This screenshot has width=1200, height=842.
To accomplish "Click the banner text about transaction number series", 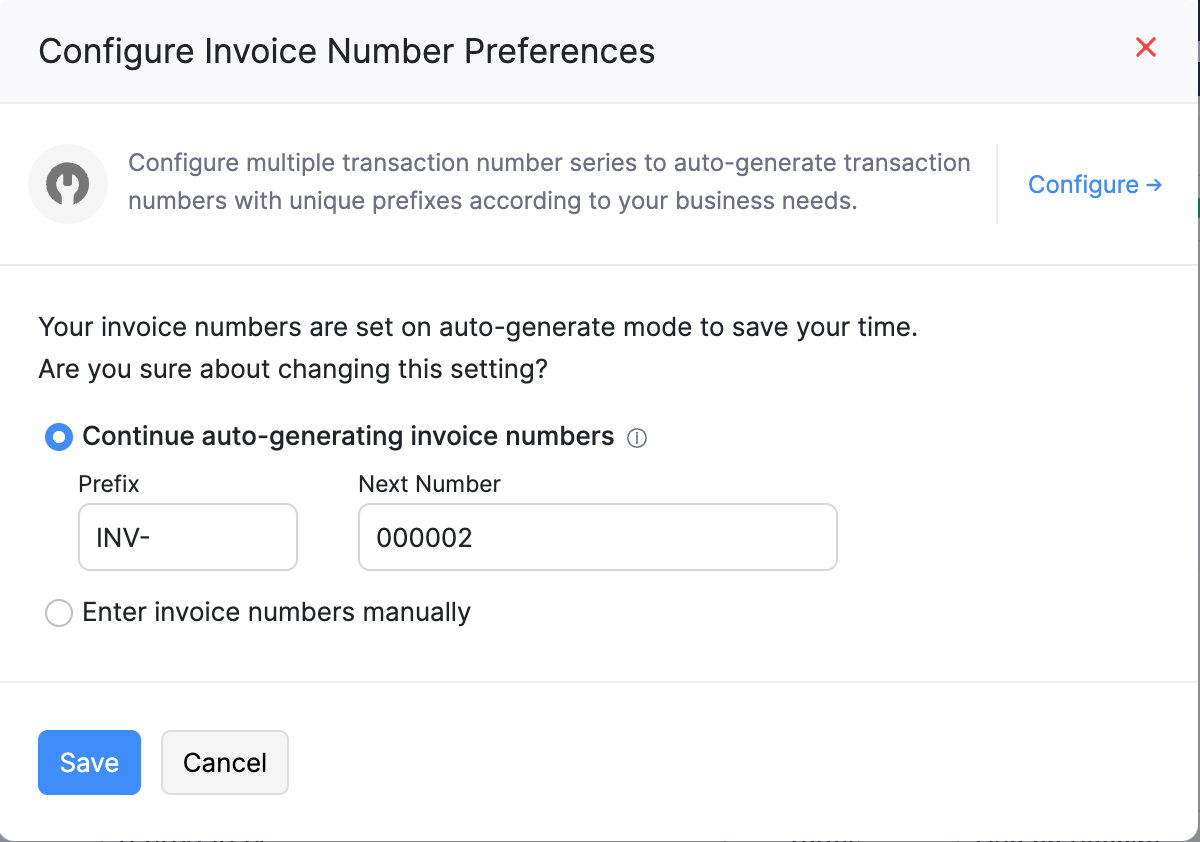I will point(549,182).
